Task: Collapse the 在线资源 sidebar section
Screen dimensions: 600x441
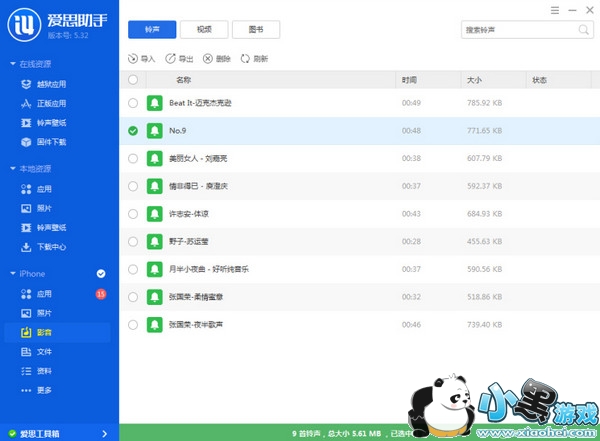Action: pos(12,64)
